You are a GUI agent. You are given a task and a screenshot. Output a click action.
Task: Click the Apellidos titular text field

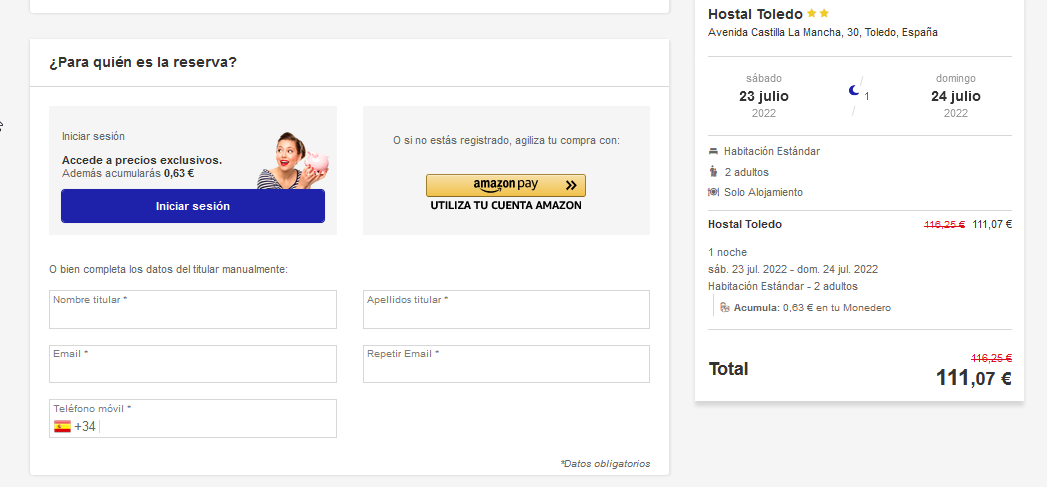[505, 316]
